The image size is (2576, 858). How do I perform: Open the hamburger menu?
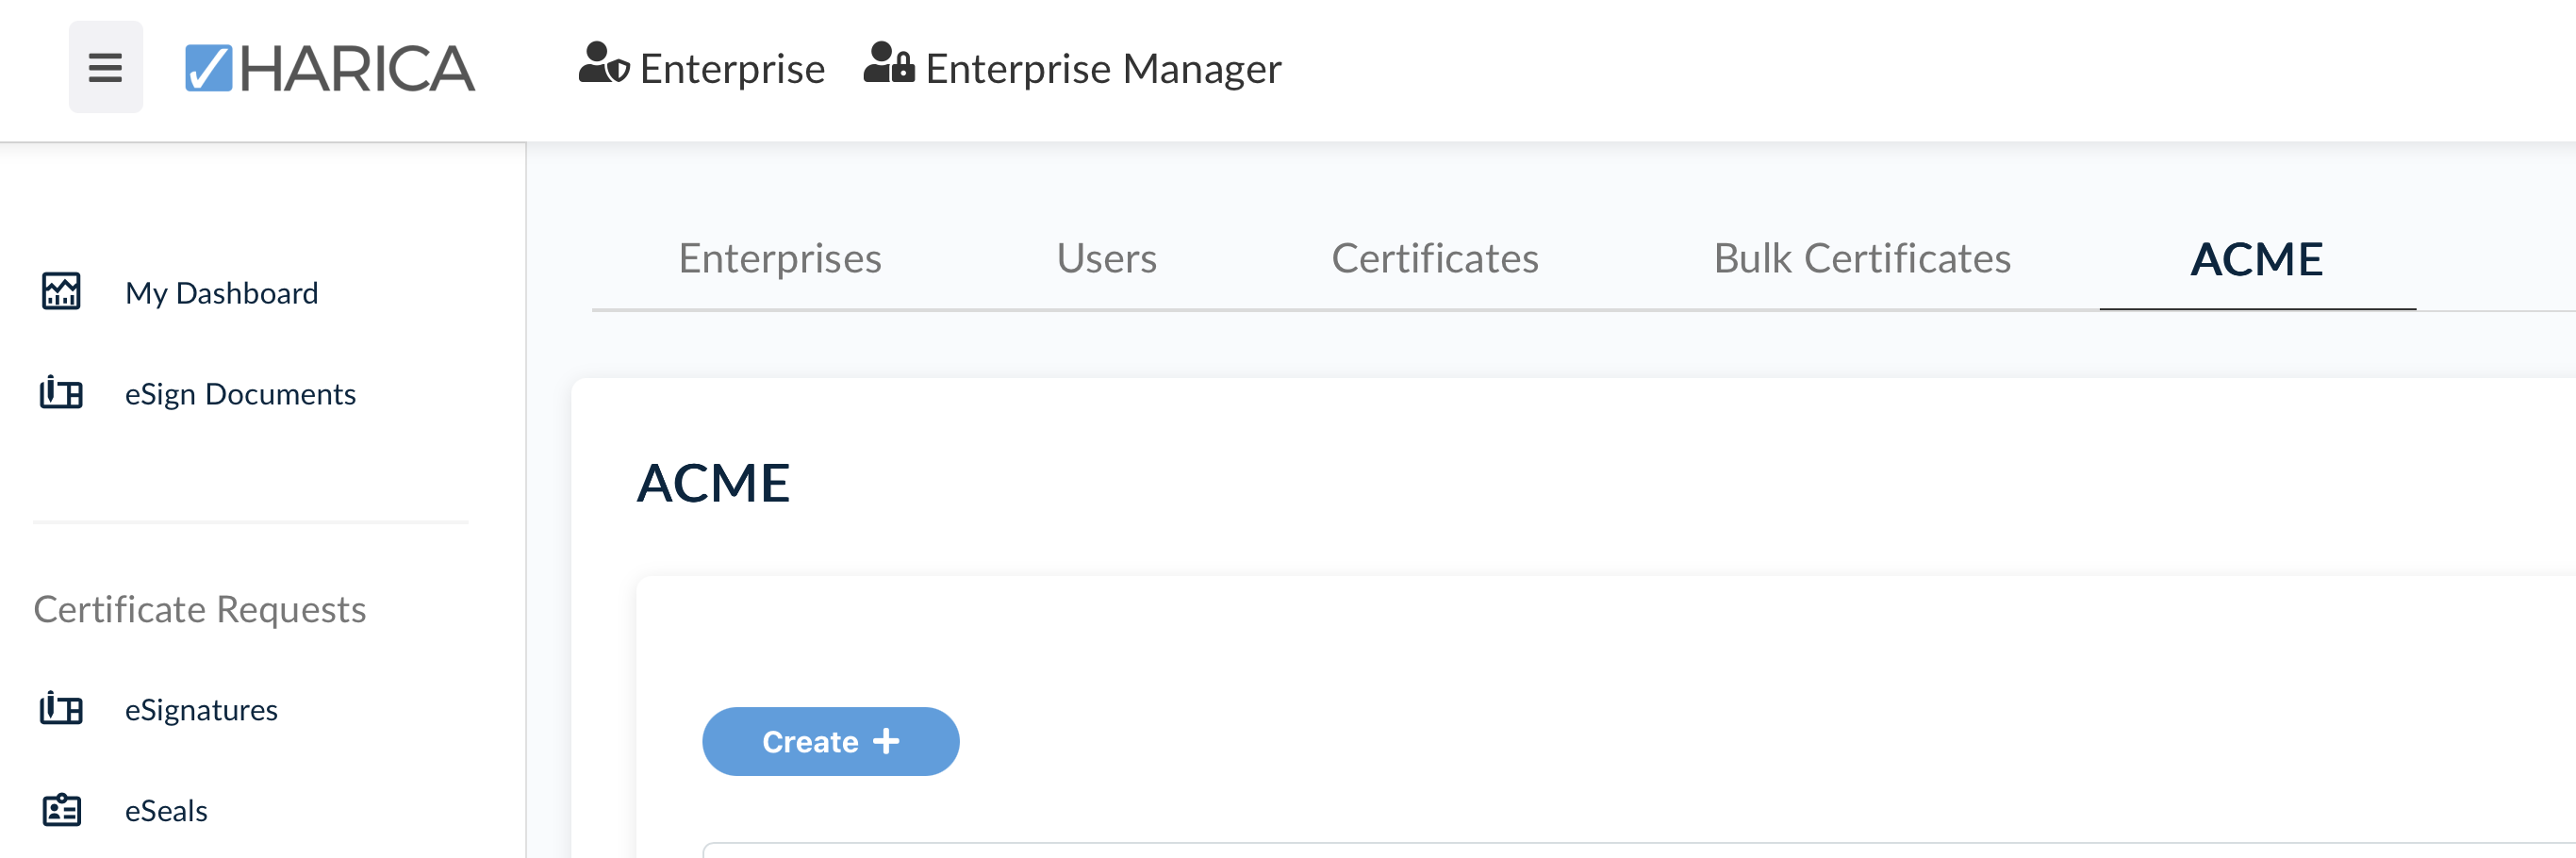(x=105, y=68)
